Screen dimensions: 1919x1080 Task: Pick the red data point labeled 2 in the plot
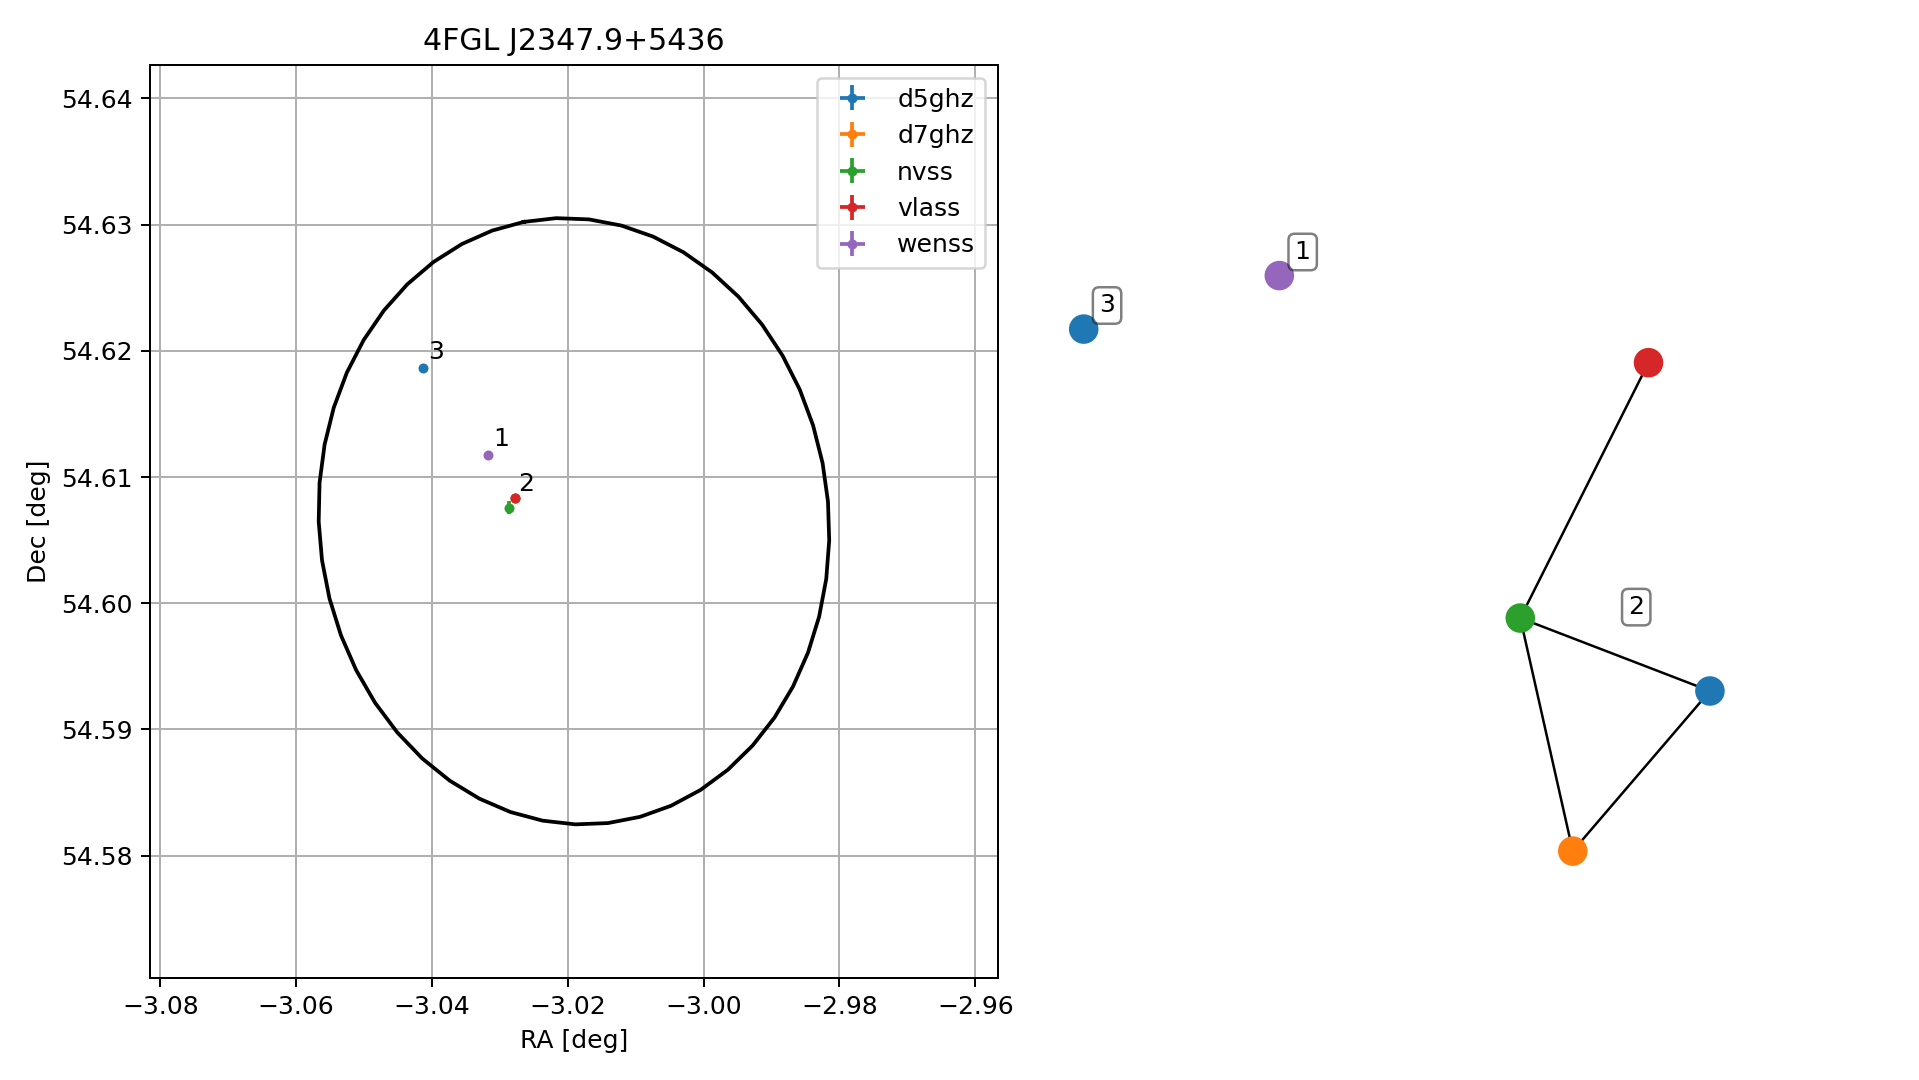pos(515,499)
